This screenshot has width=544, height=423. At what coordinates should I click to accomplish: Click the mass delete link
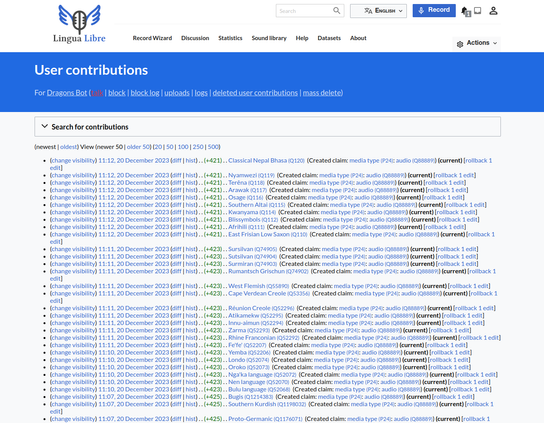[x=322, y=93]
